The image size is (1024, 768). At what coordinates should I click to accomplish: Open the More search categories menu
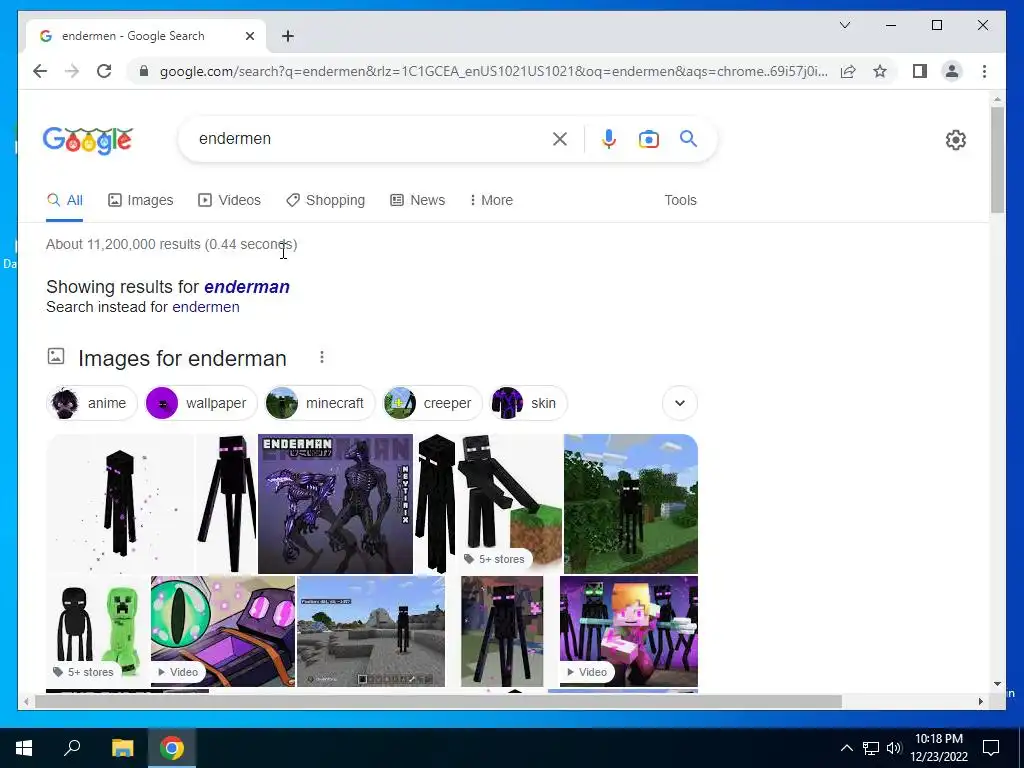491,200
